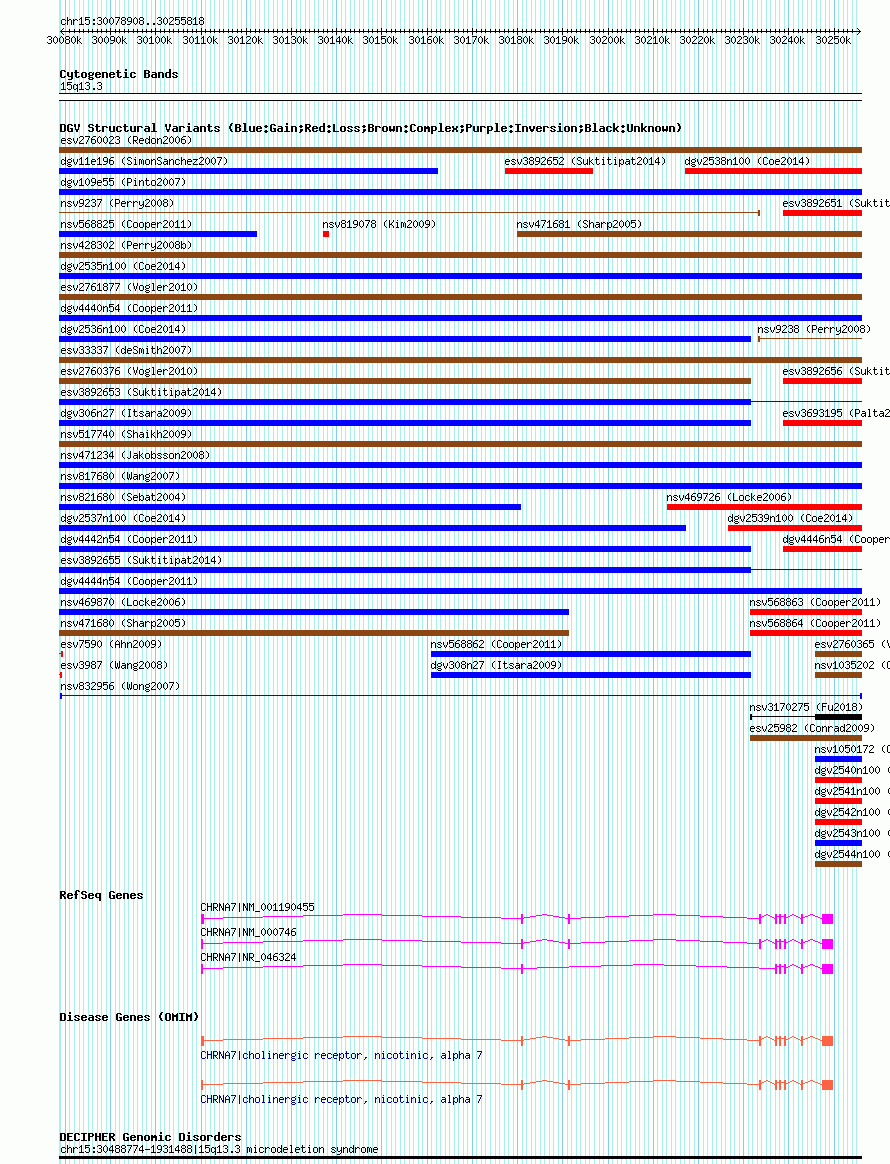Select variant nsv9238 (Perry2008)

point(814,329)
